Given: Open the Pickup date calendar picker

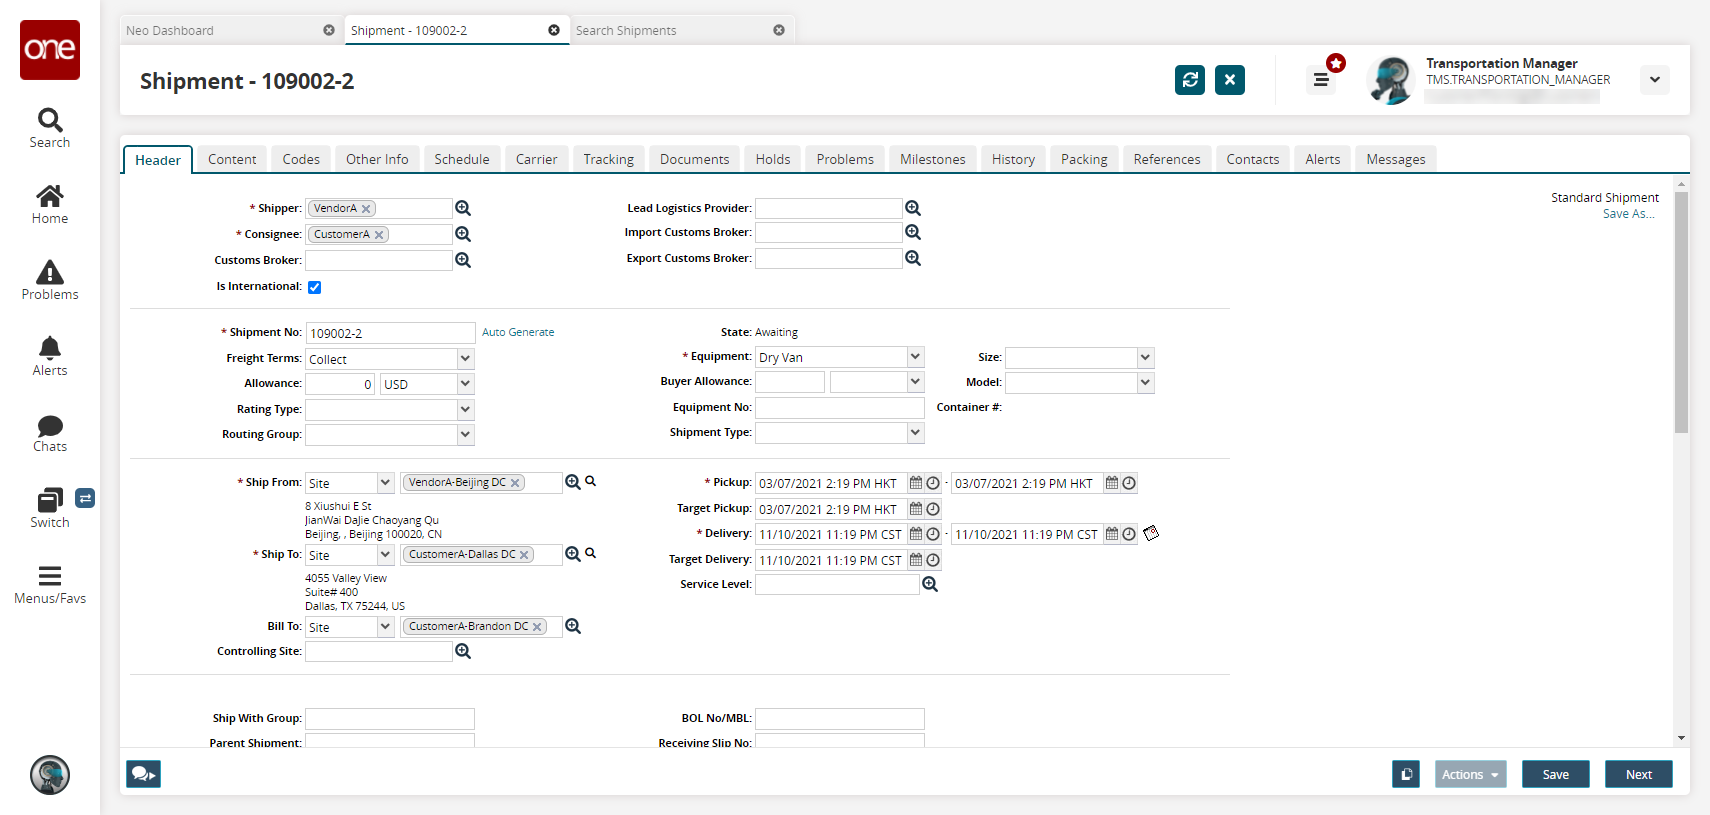Looking at the screenshot, I should click(x=915, y=483).
